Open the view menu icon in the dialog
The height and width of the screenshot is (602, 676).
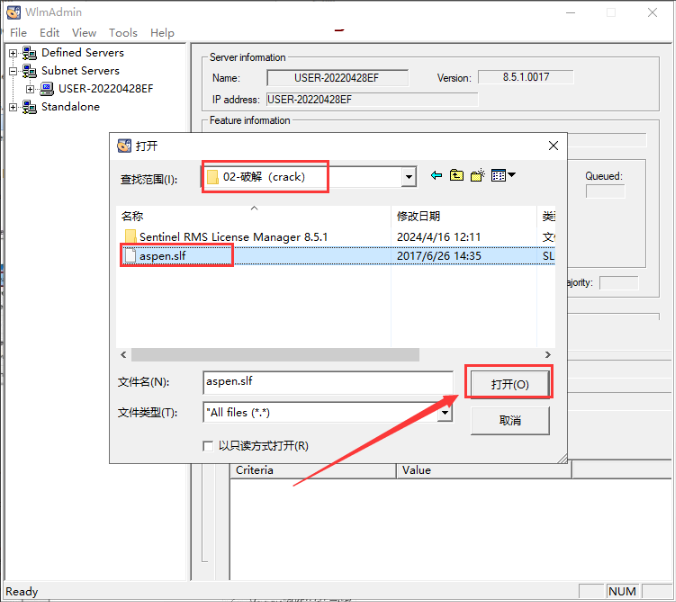[503, 176]
